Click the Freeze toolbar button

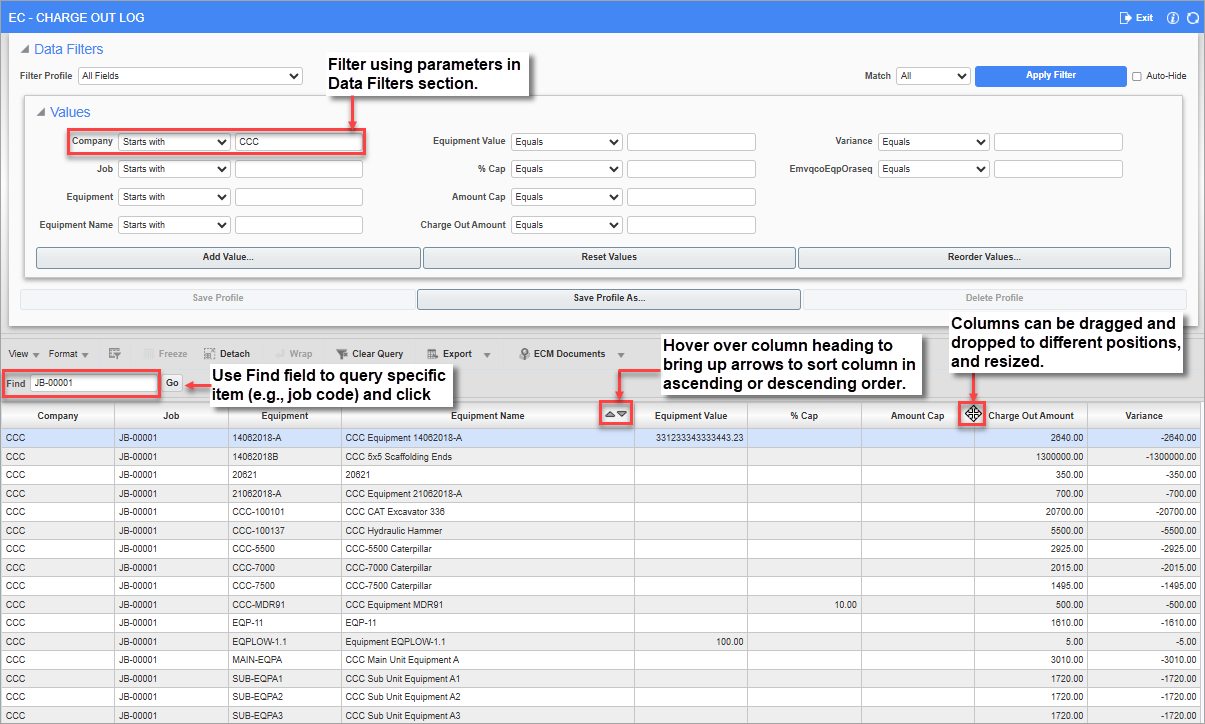pos(166,354)
